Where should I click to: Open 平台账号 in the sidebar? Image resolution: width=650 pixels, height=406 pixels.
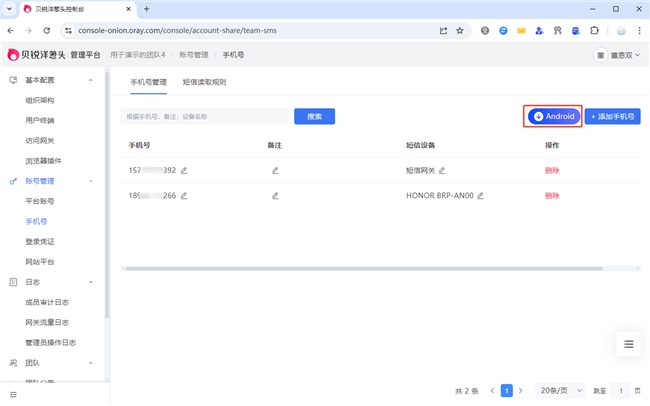39,201
